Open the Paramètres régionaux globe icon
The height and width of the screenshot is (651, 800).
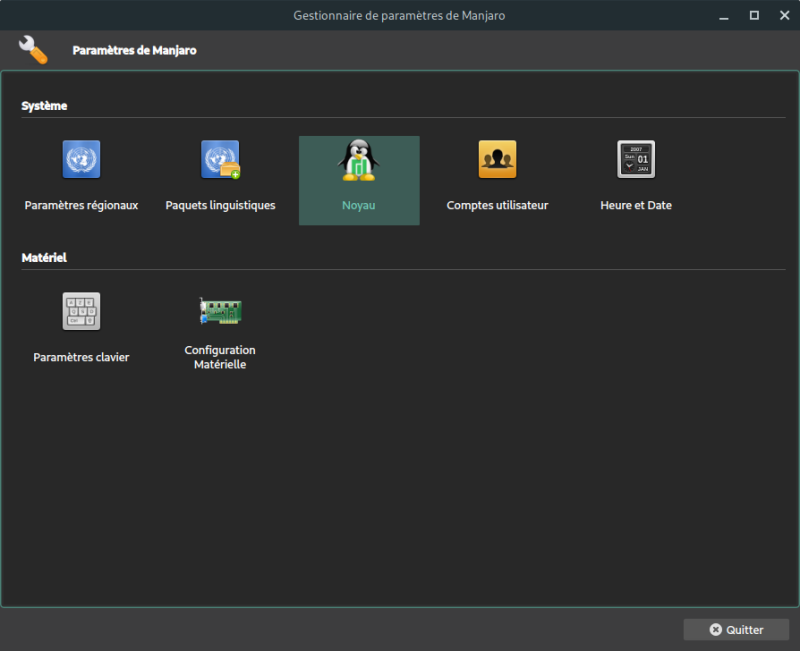click(81, 159)
